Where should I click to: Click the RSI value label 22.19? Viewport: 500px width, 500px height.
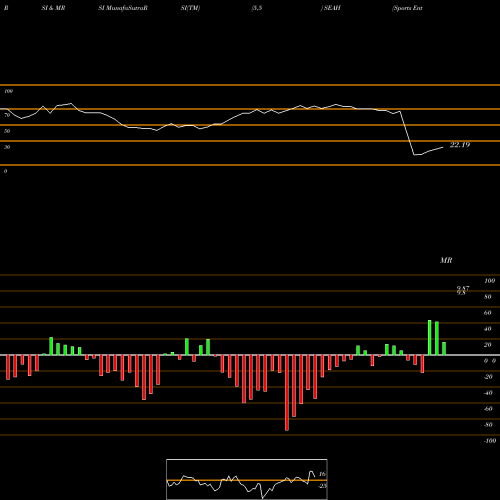tap(460, 145)
